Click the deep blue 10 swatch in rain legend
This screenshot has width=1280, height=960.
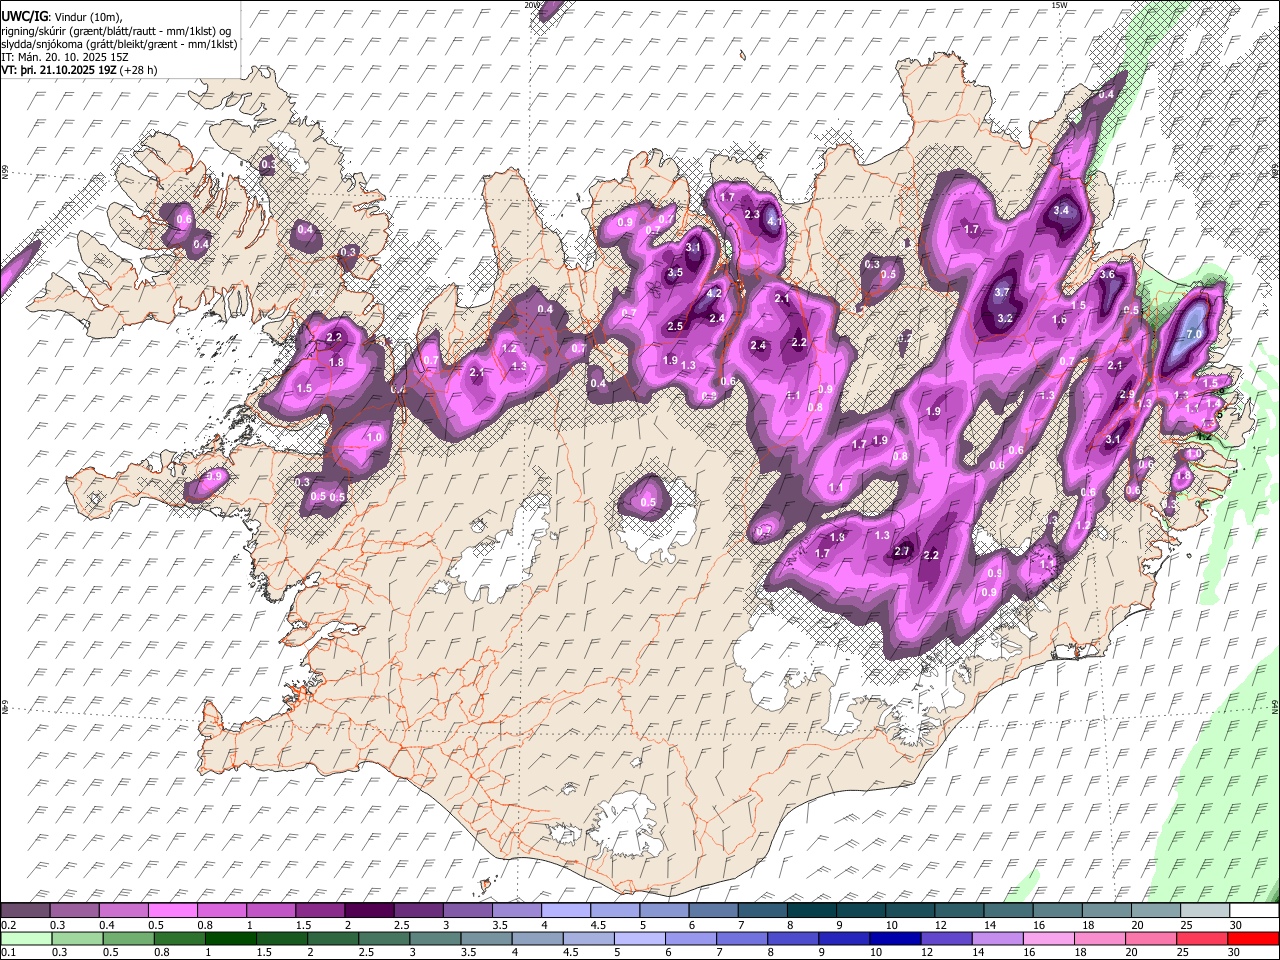coord(895,938)
